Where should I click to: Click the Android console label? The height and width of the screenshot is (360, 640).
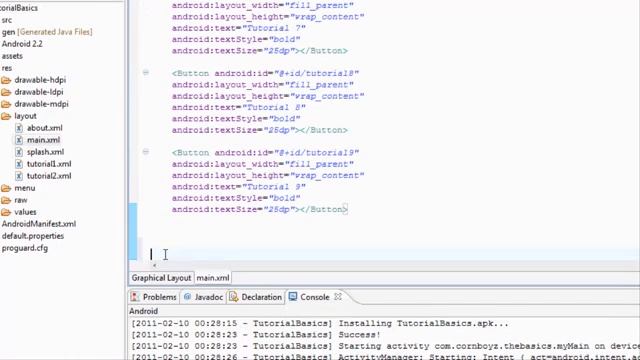coord(144,311)
